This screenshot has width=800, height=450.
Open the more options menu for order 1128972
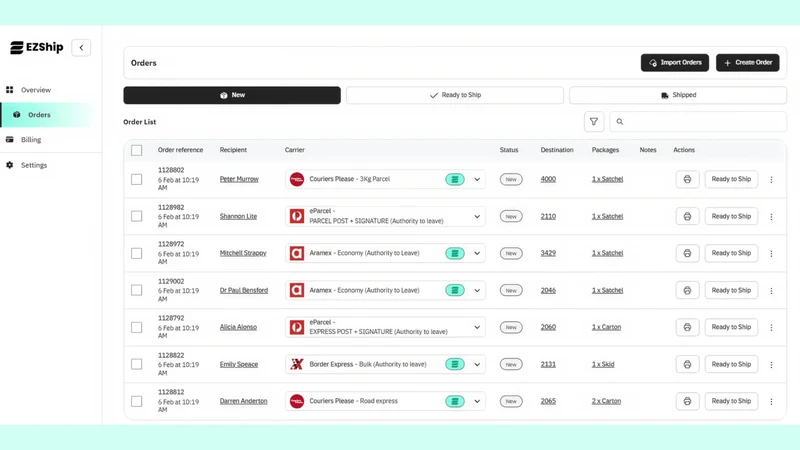(x=771, y=254)
